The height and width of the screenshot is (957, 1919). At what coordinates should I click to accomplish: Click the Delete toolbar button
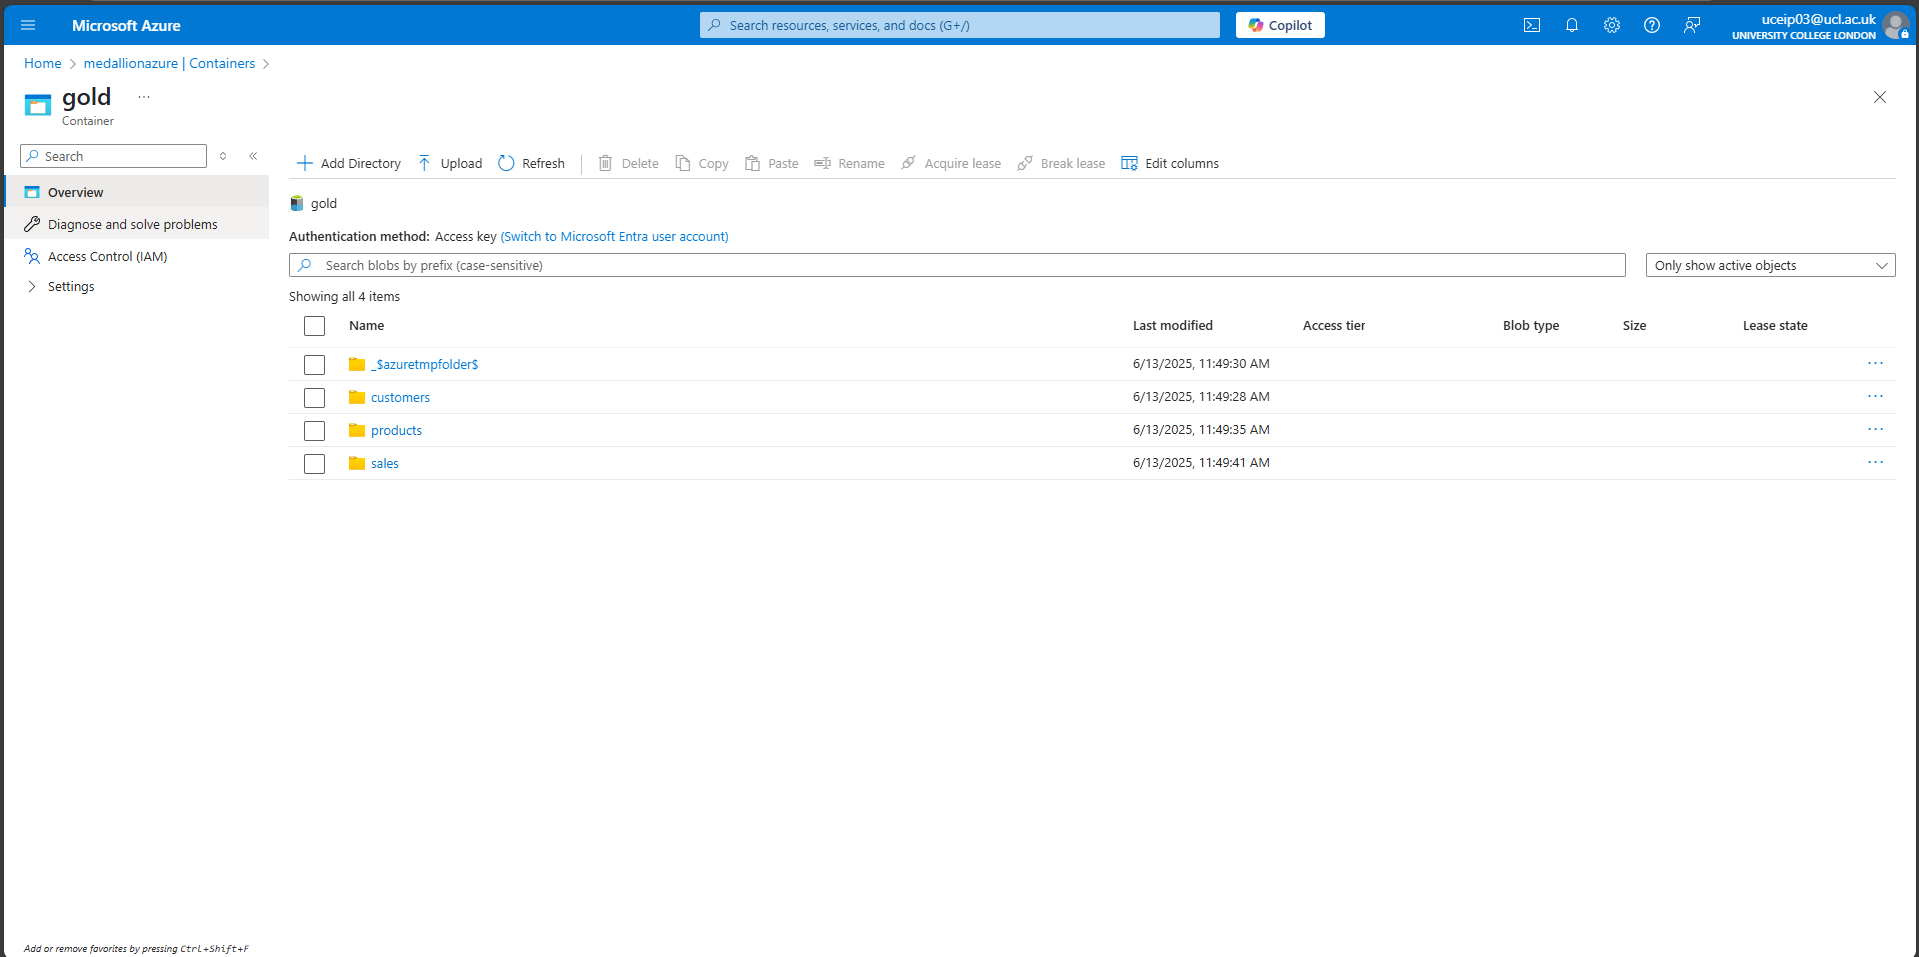629,163
